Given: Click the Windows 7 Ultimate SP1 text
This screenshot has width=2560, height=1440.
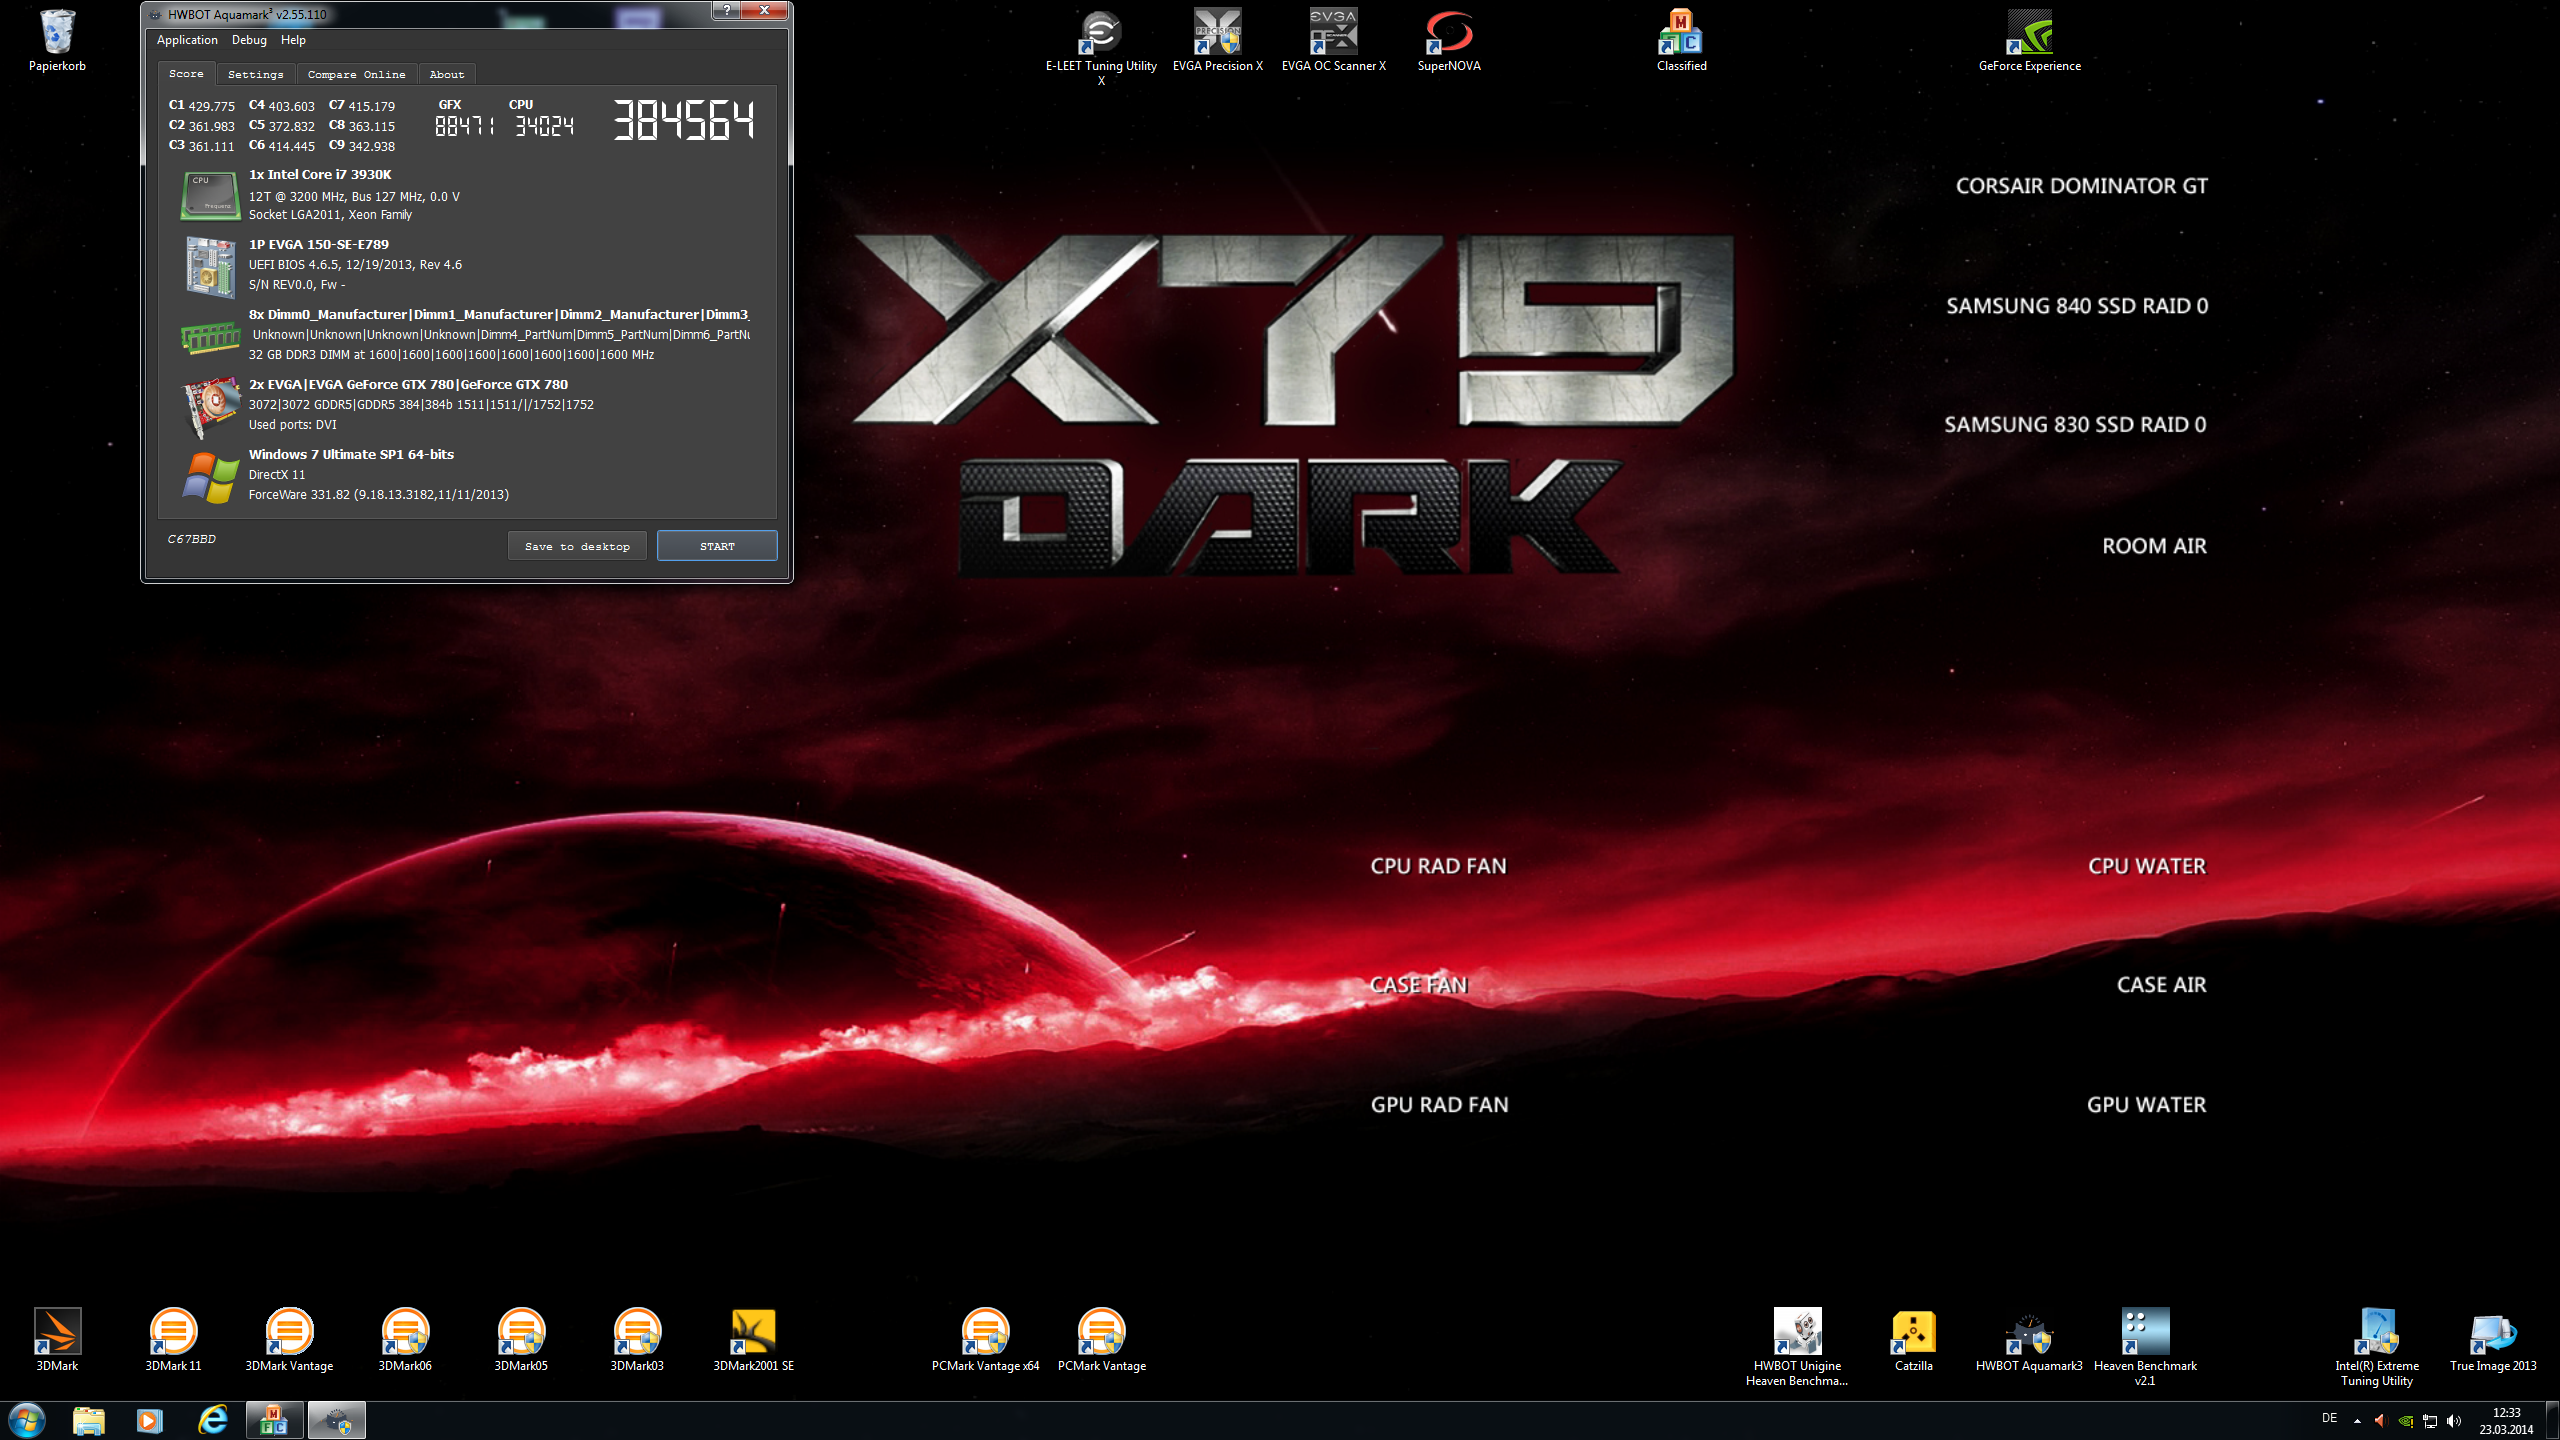Looking at the screenshot, I should click(x=351, y=454).
